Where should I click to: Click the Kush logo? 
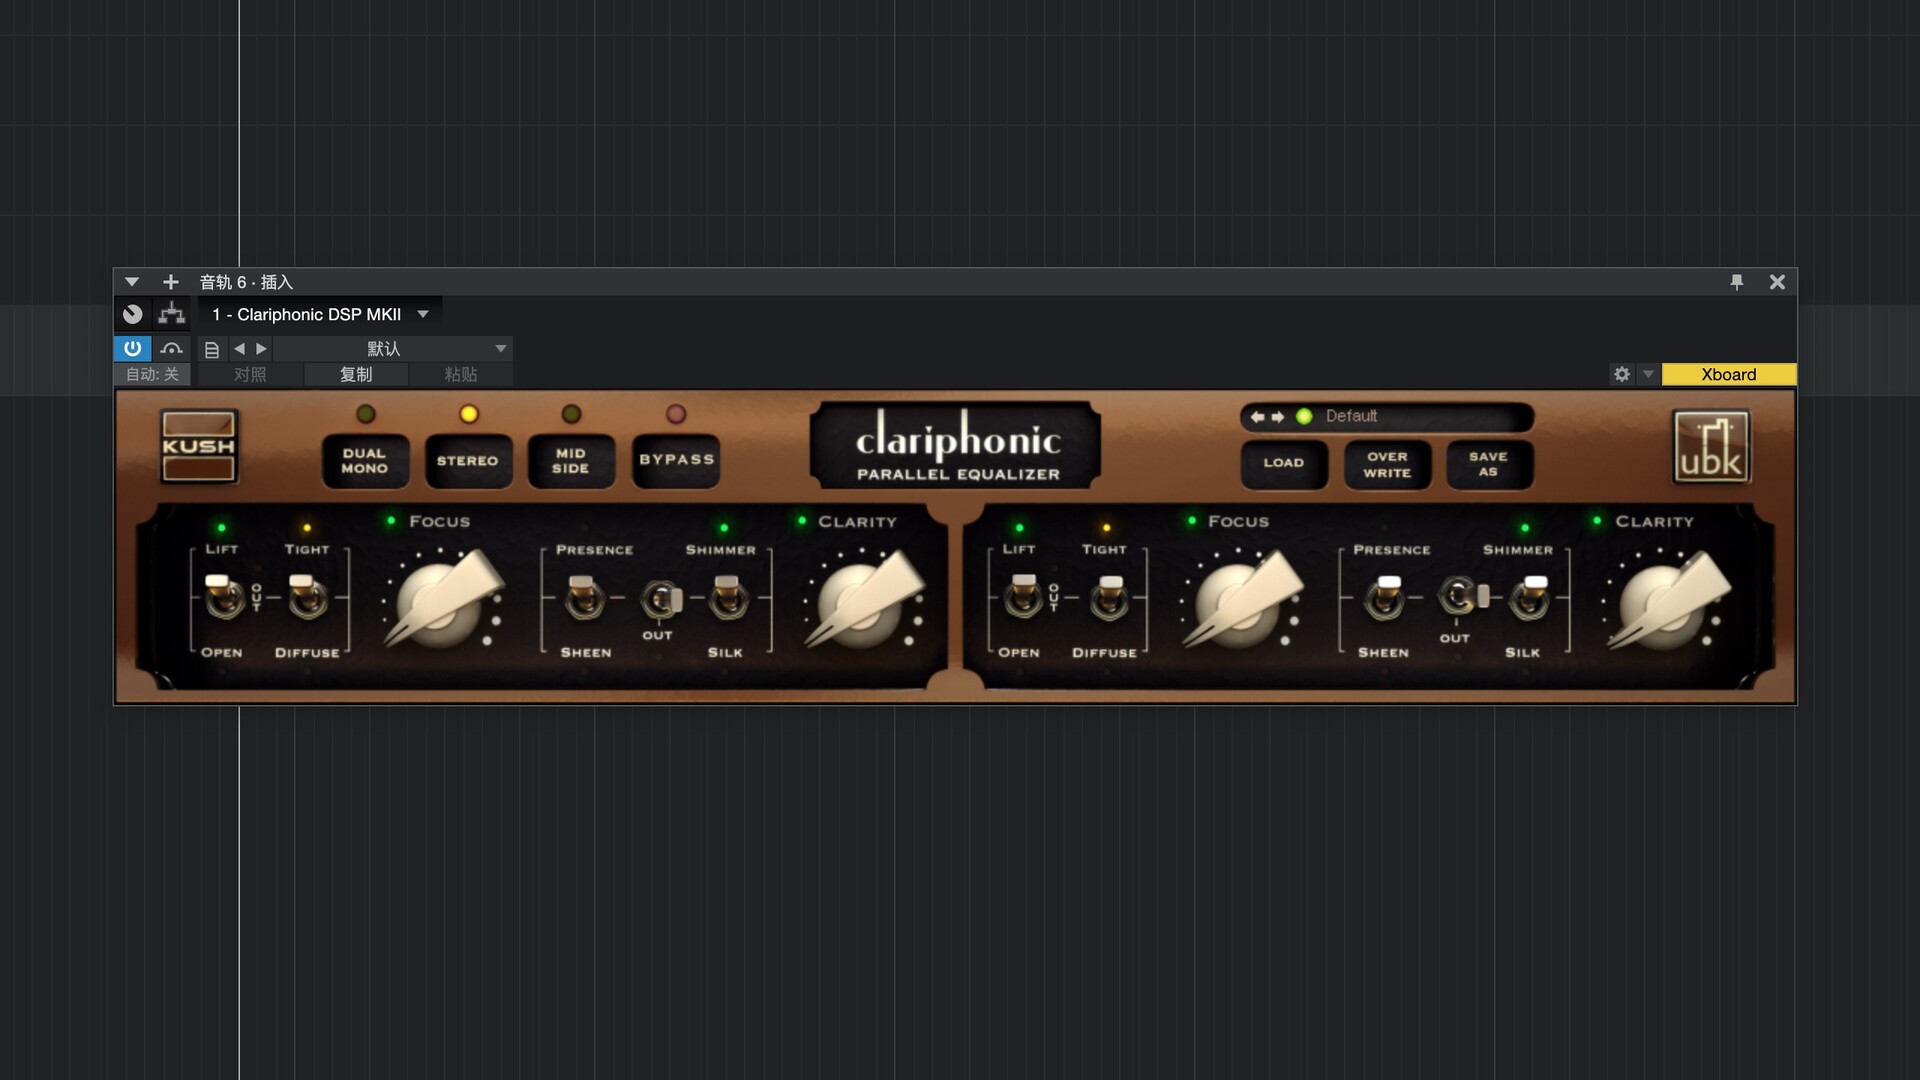tap(199, 446)
